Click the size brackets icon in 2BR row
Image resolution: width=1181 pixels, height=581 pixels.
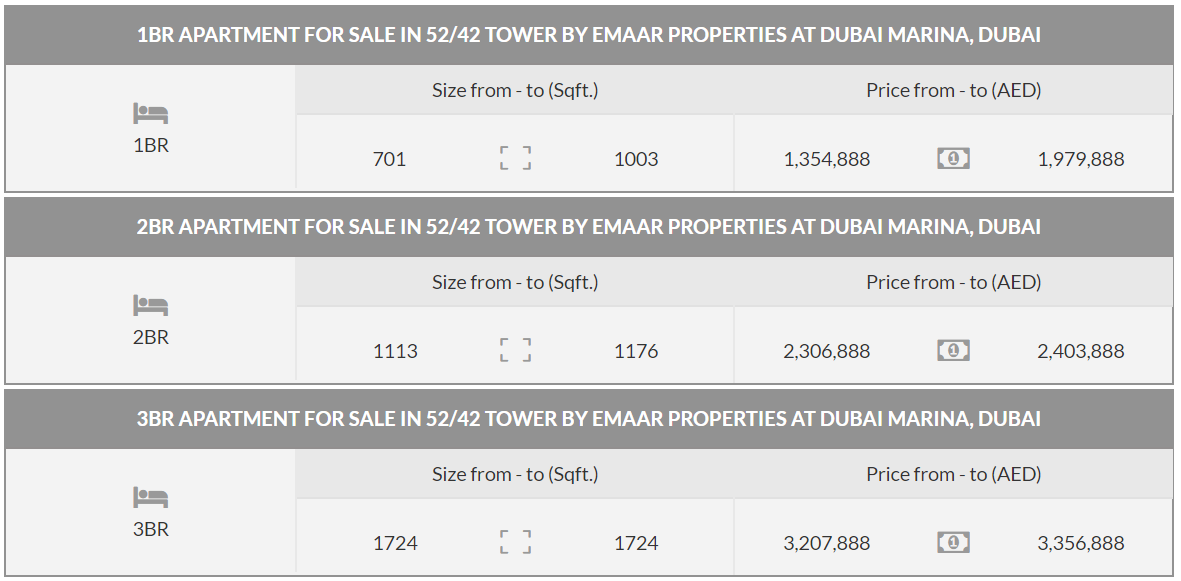click(516, 350)
